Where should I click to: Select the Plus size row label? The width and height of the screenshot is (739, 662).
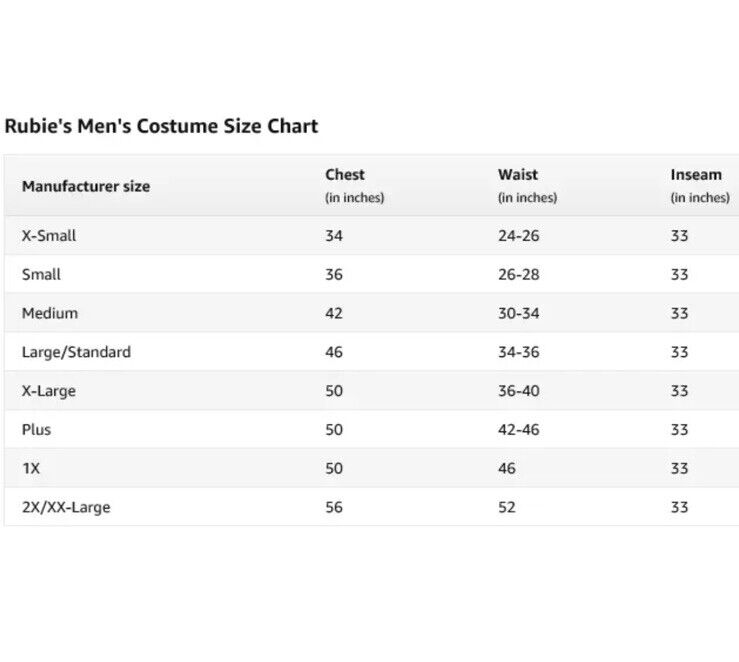coord(36,430)
